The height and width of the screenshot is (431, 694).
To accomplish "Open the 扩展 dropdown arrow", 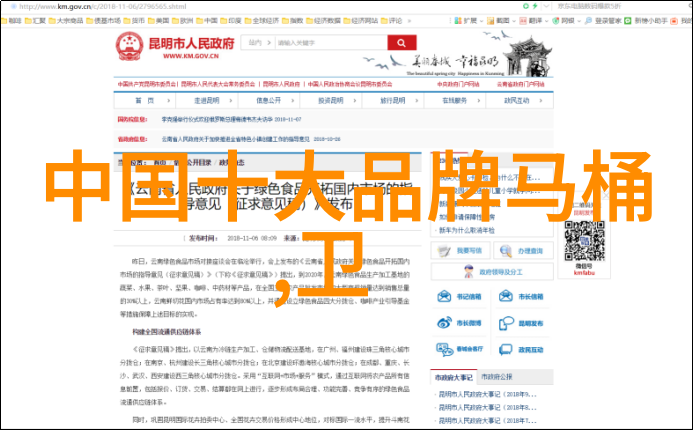I will (x=481, y=21).
